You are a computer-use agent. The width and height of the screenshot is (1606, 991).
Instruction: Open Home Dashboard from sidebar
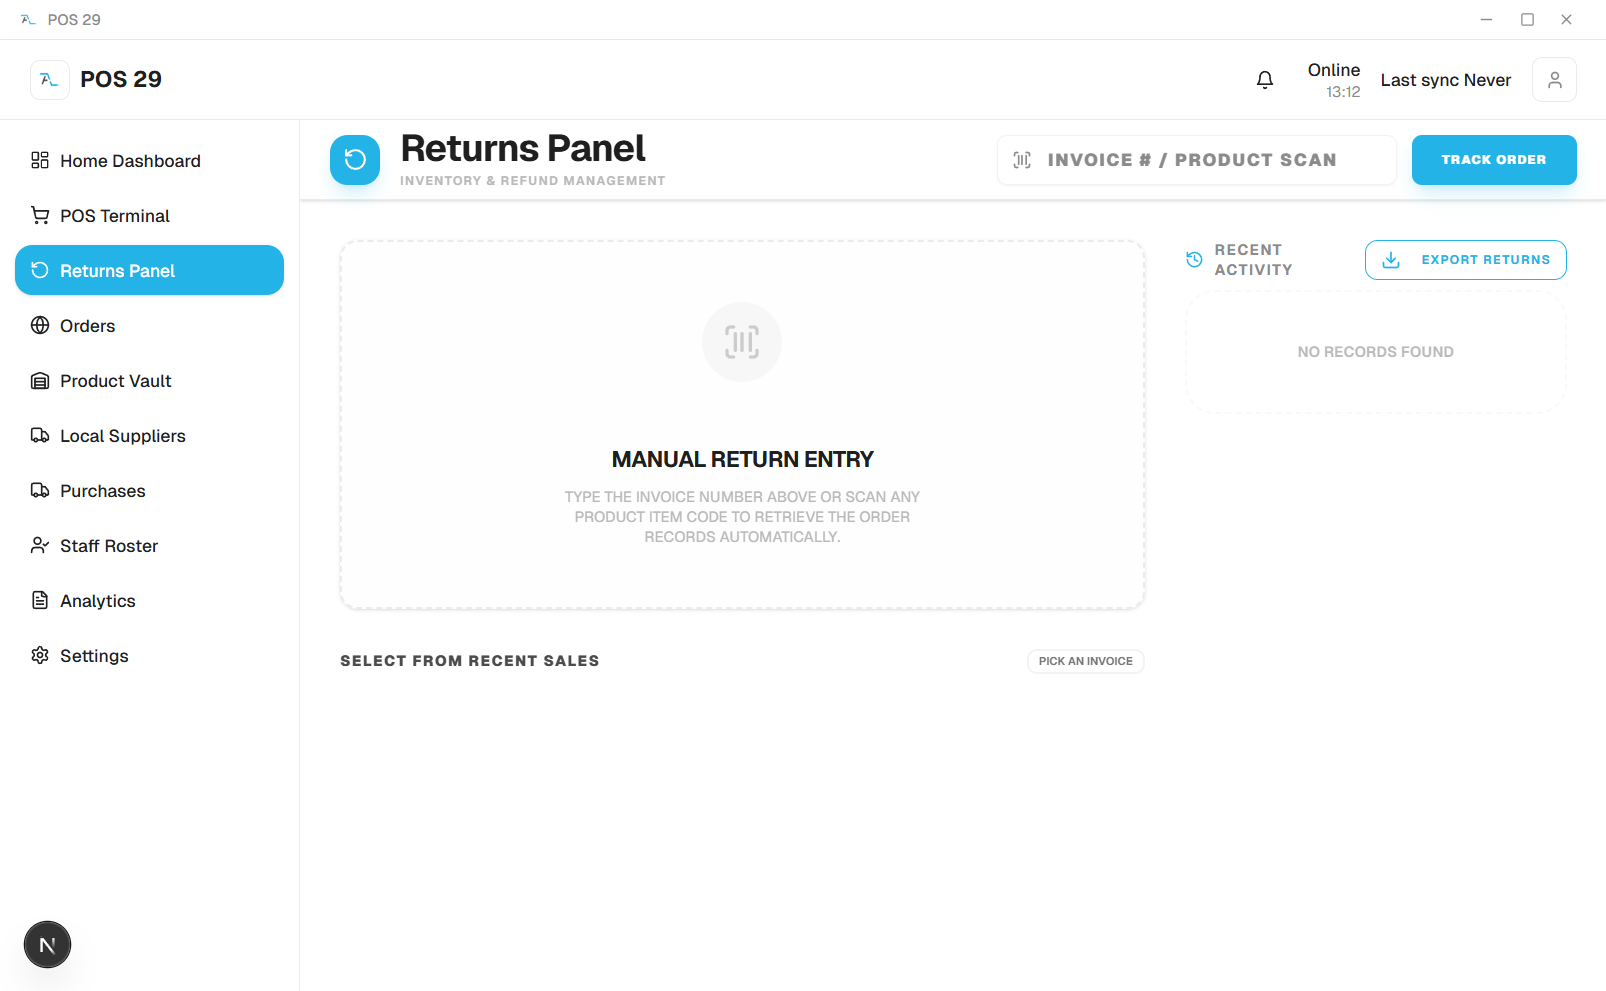[x=149, y=161]
